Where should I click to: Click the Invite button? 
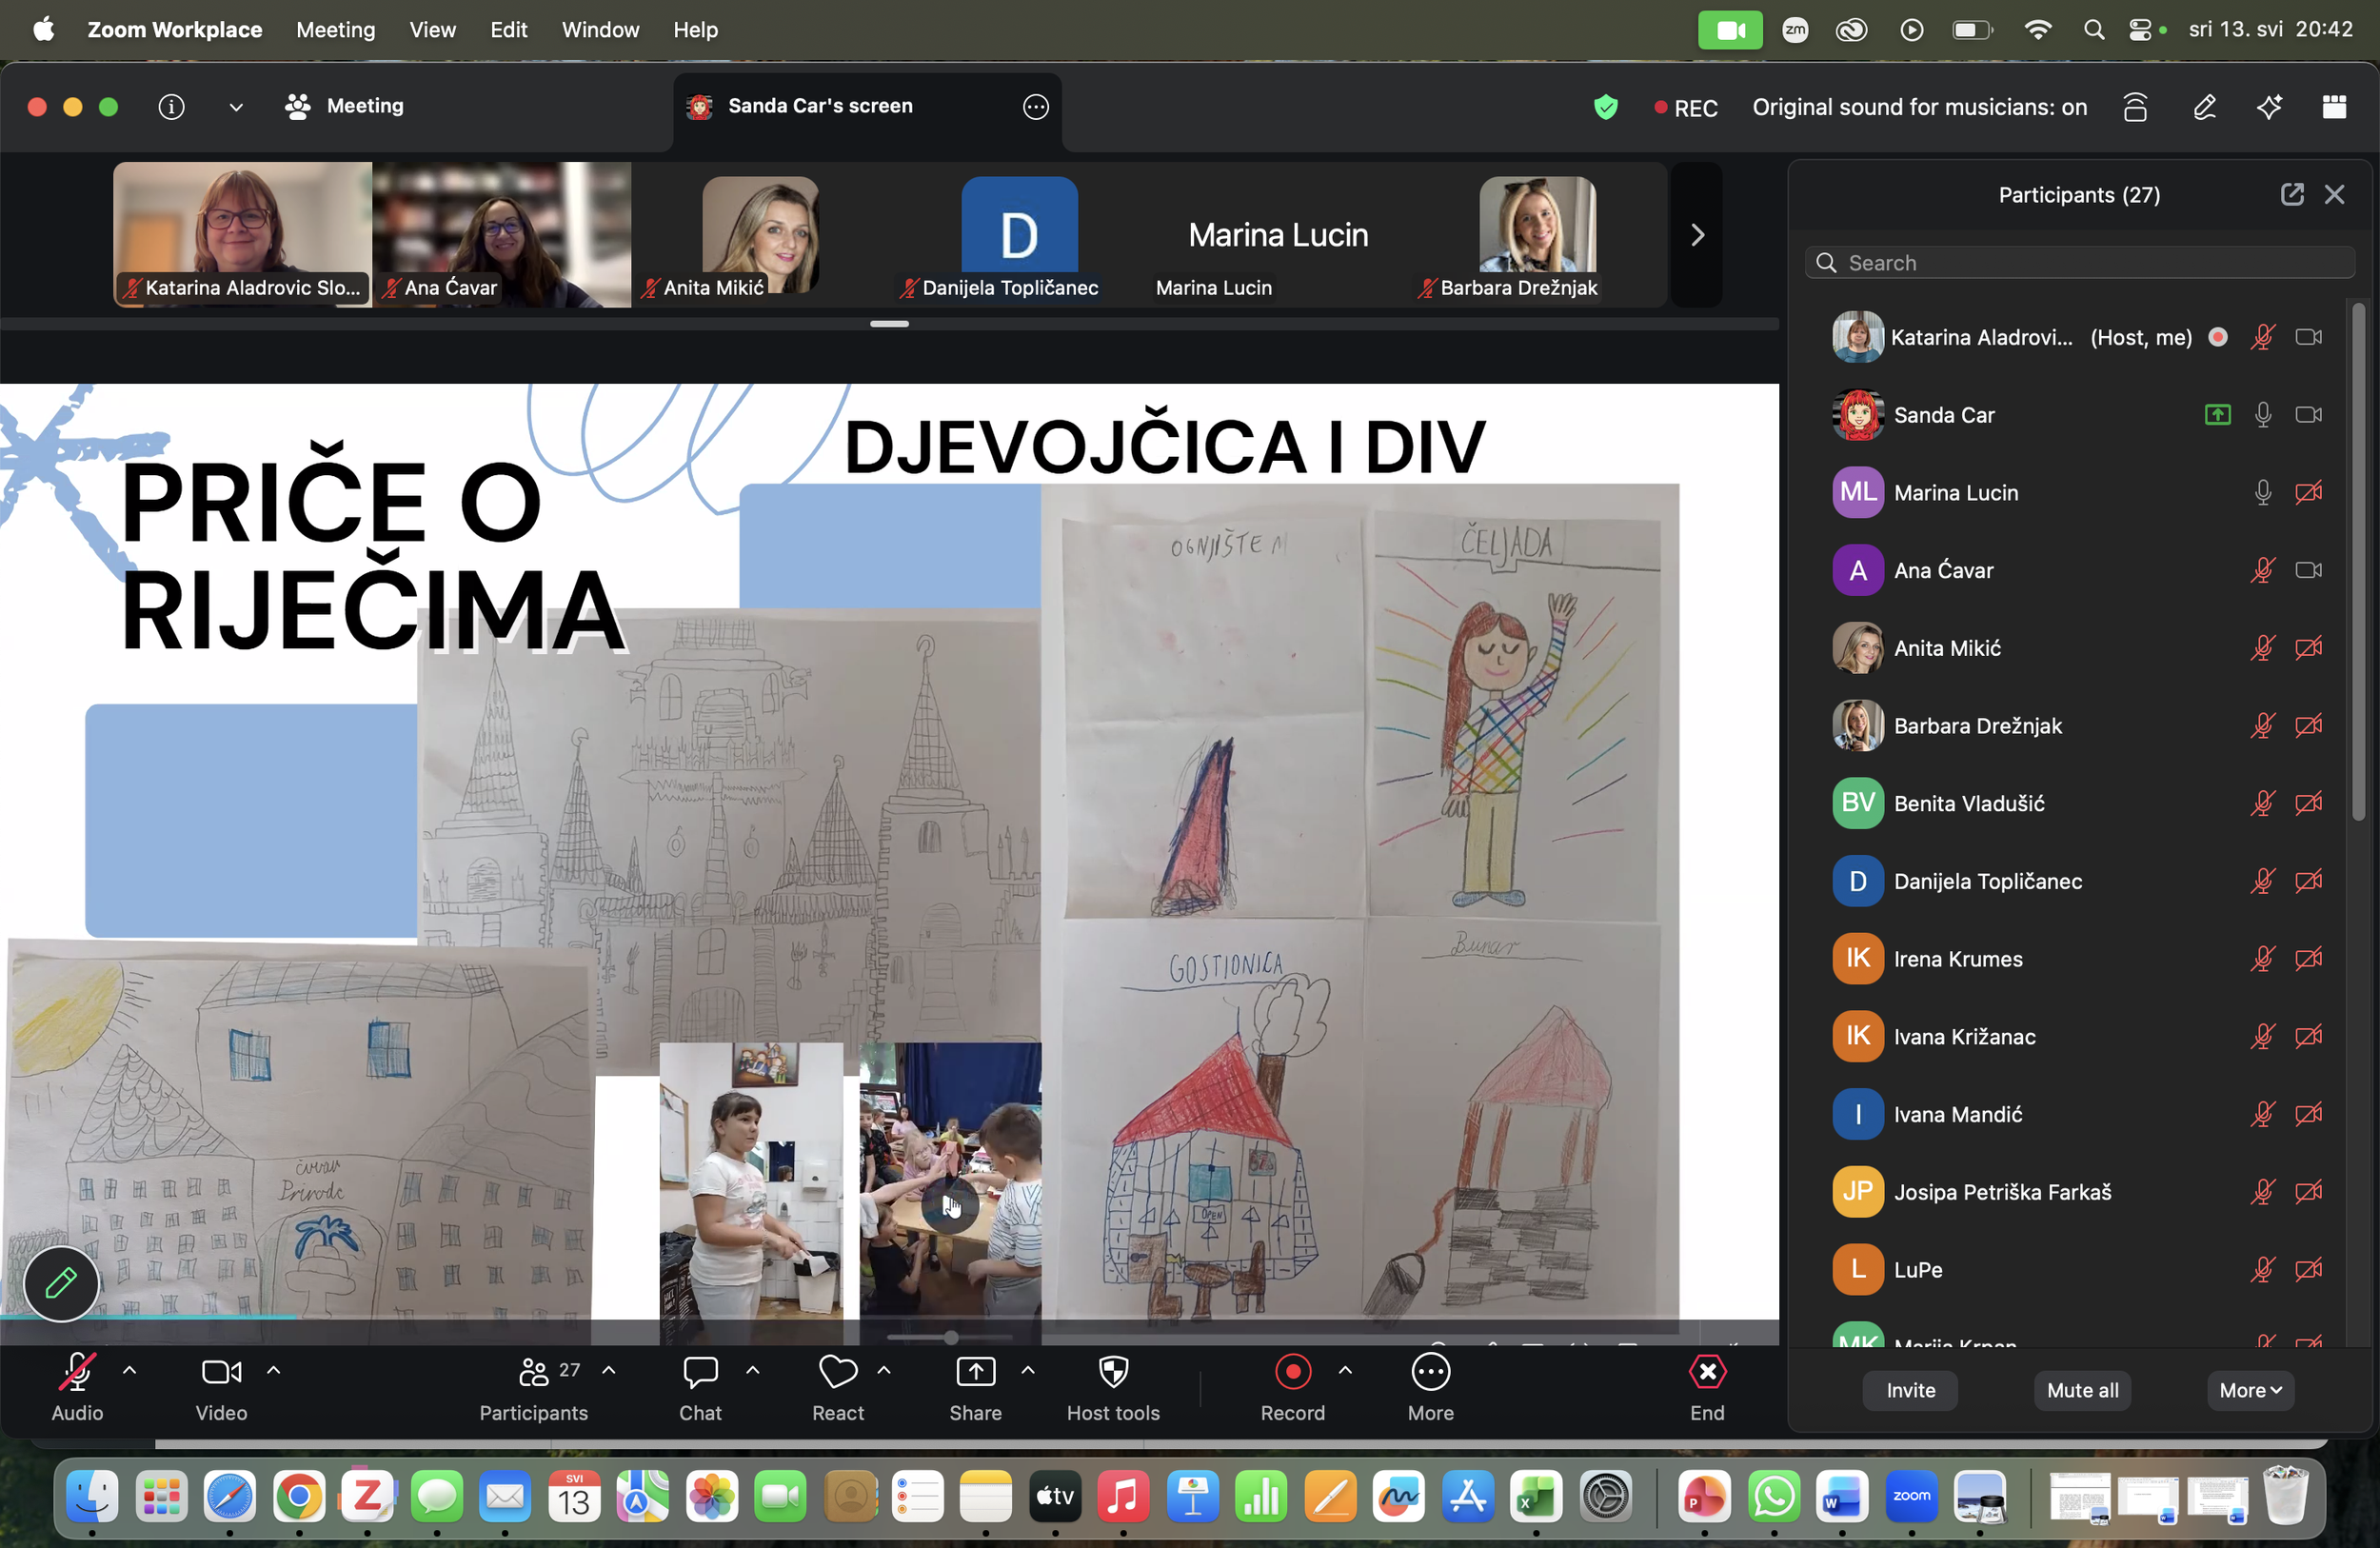tap(1910, 1390)
